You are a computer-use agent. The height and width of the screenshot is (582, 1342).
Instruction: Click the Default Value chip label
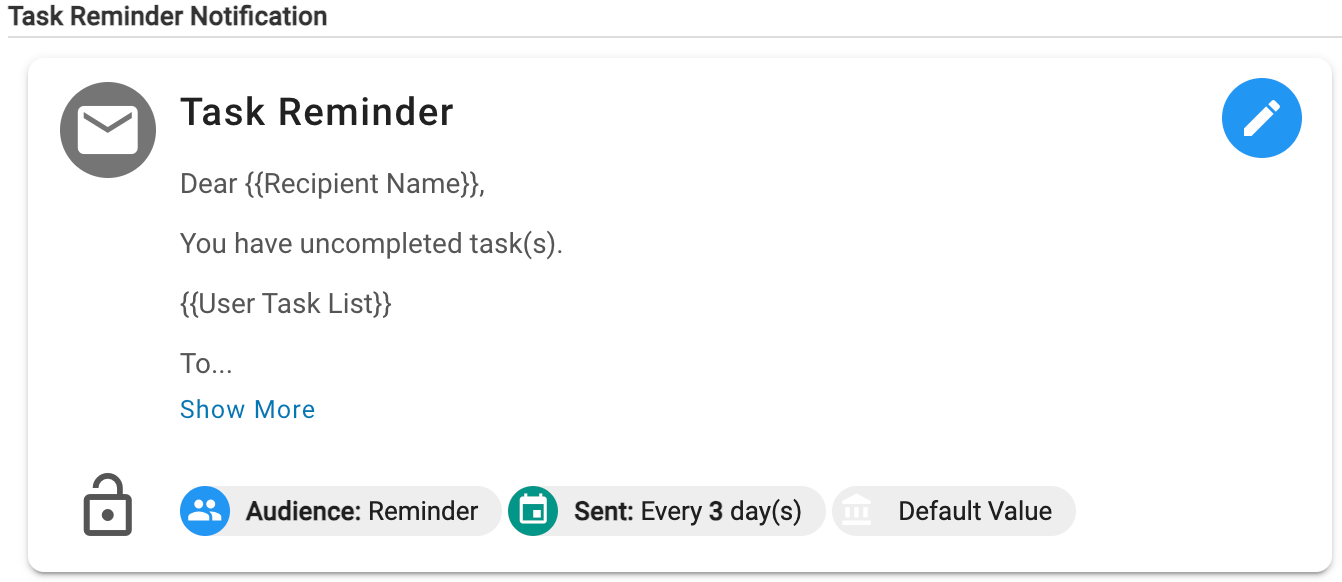point(975,511)
